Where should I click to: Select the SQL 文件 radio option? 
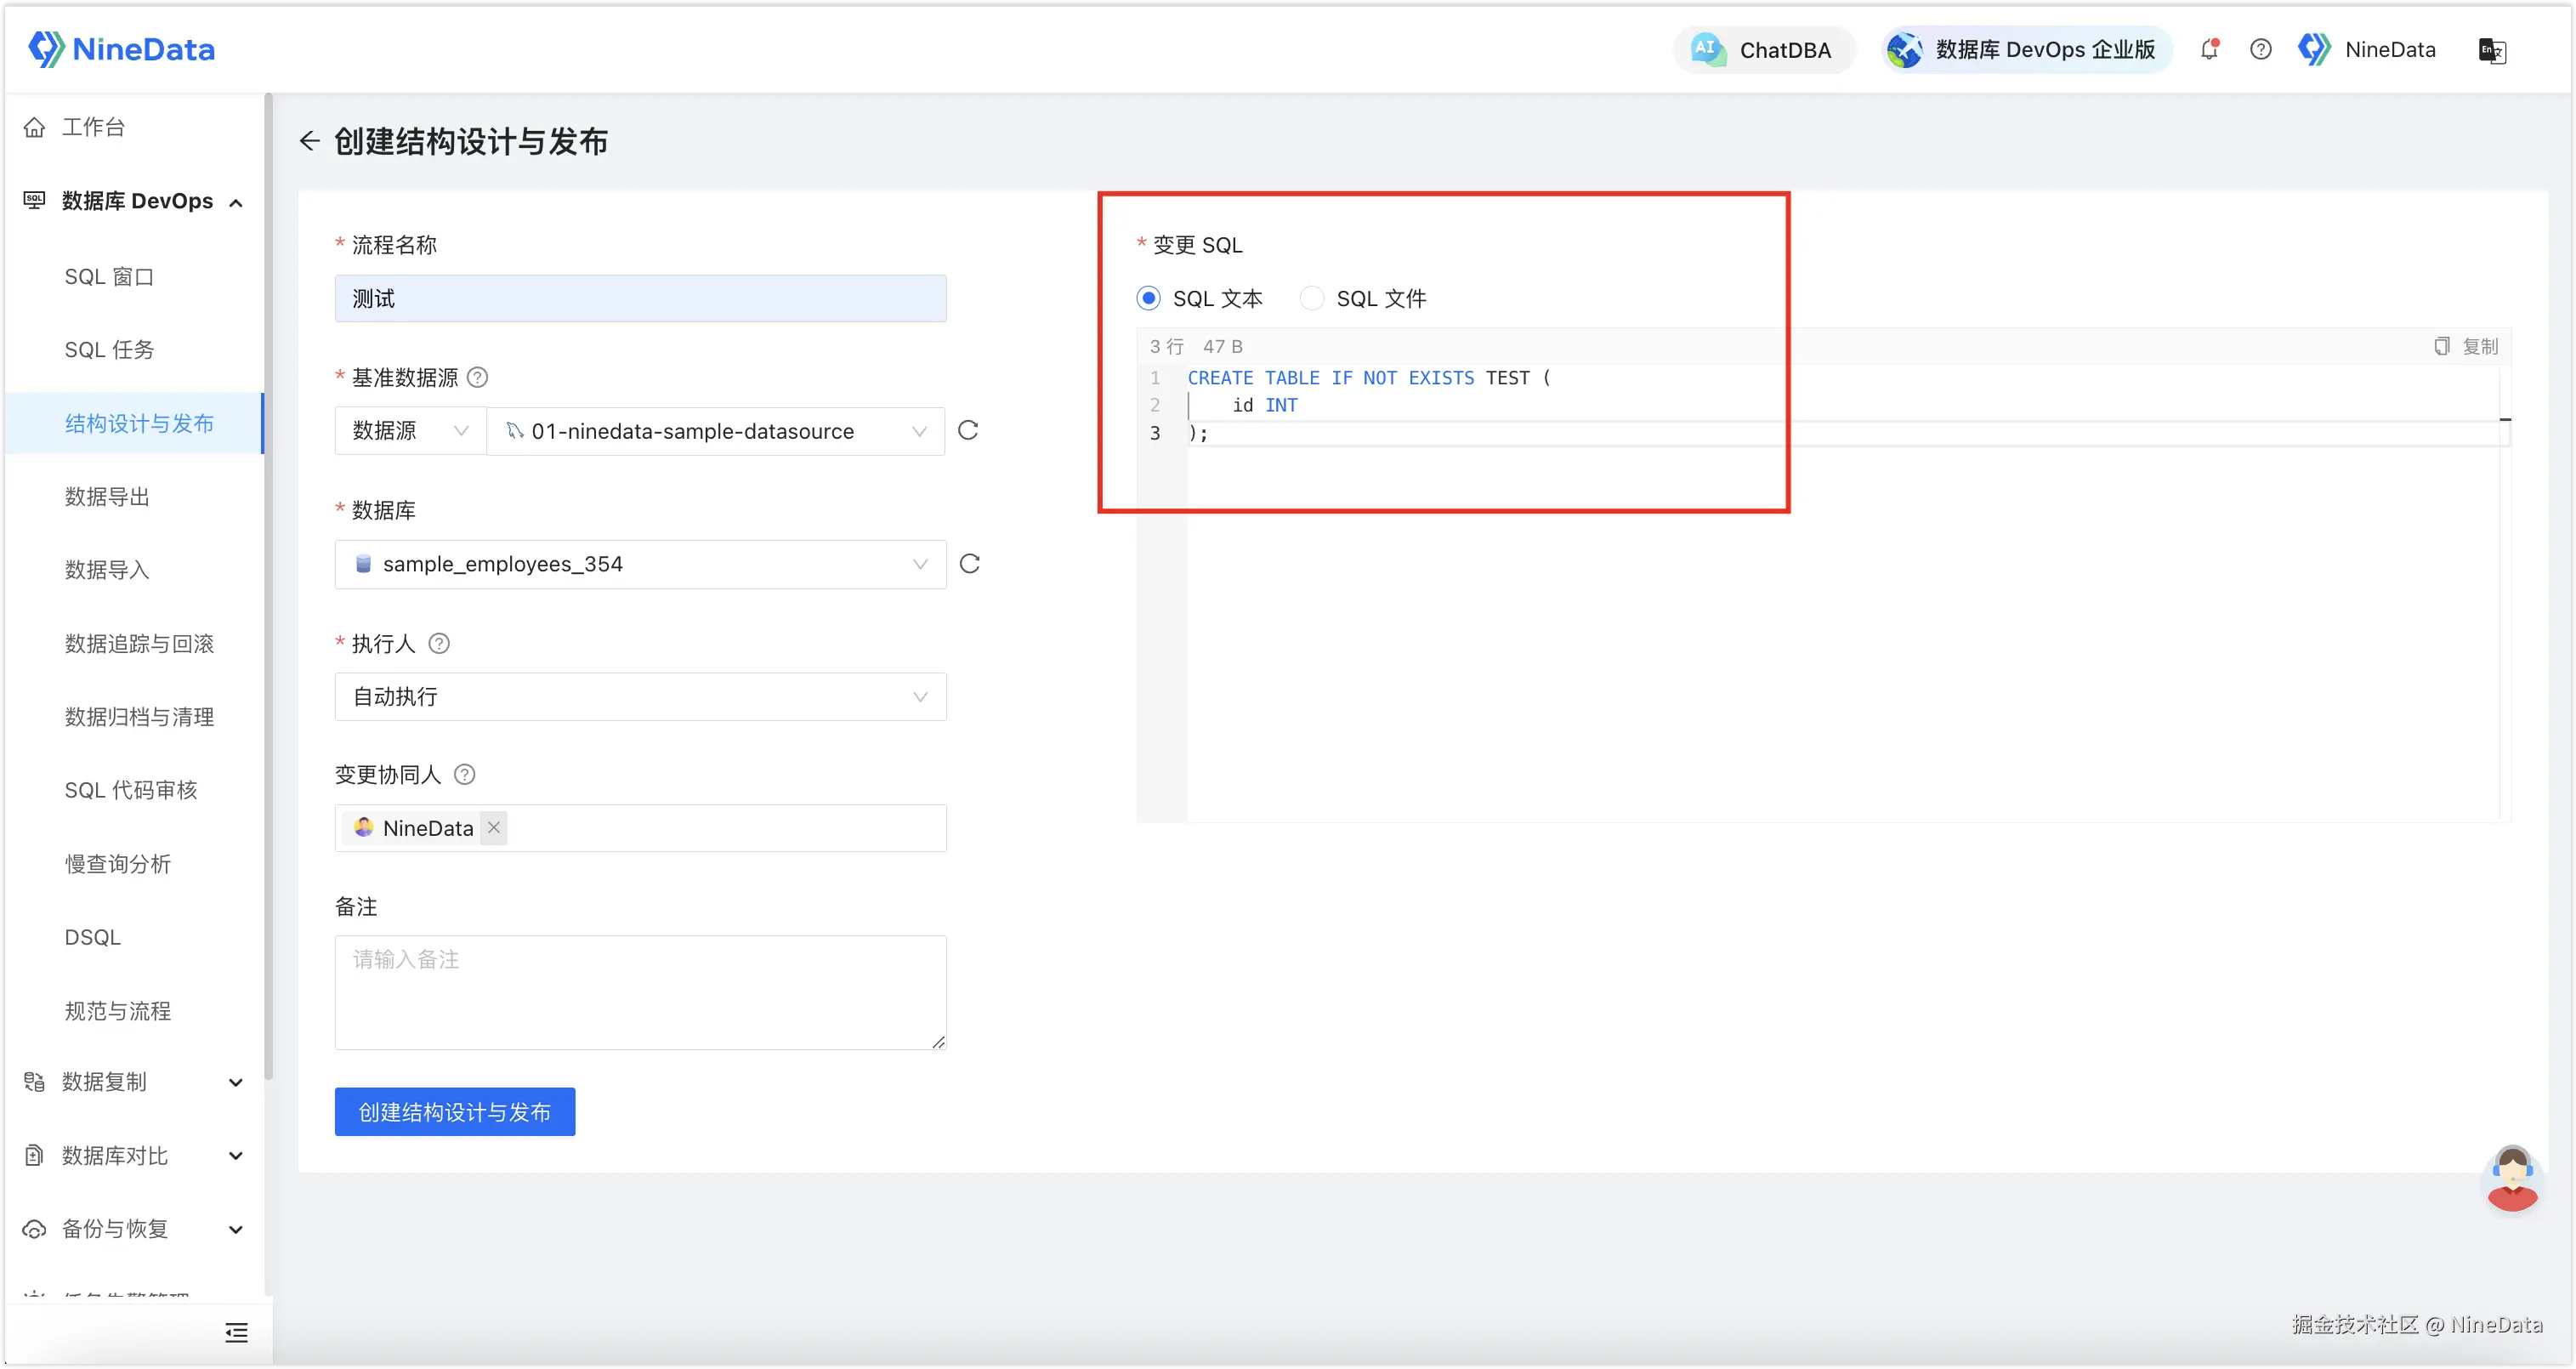click(x=1311, y=298)
